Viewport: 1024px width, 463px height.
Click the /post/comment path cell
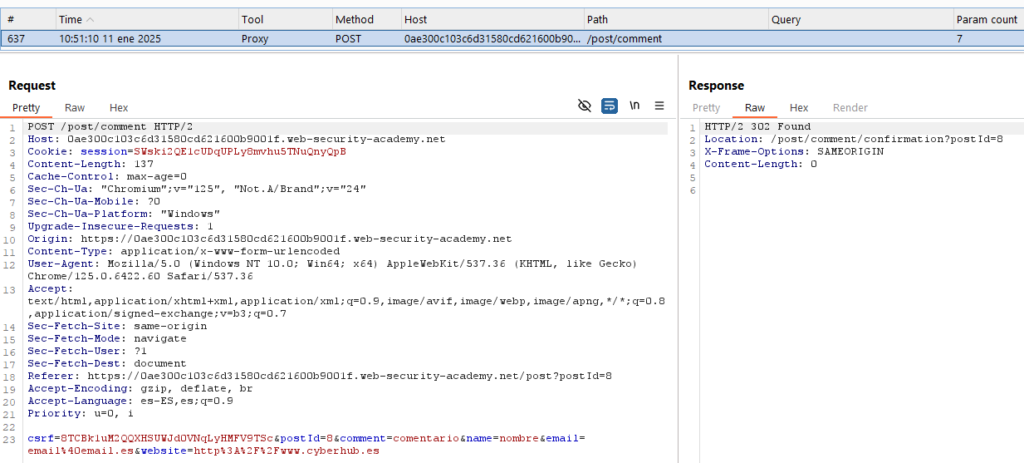(625, 39)
